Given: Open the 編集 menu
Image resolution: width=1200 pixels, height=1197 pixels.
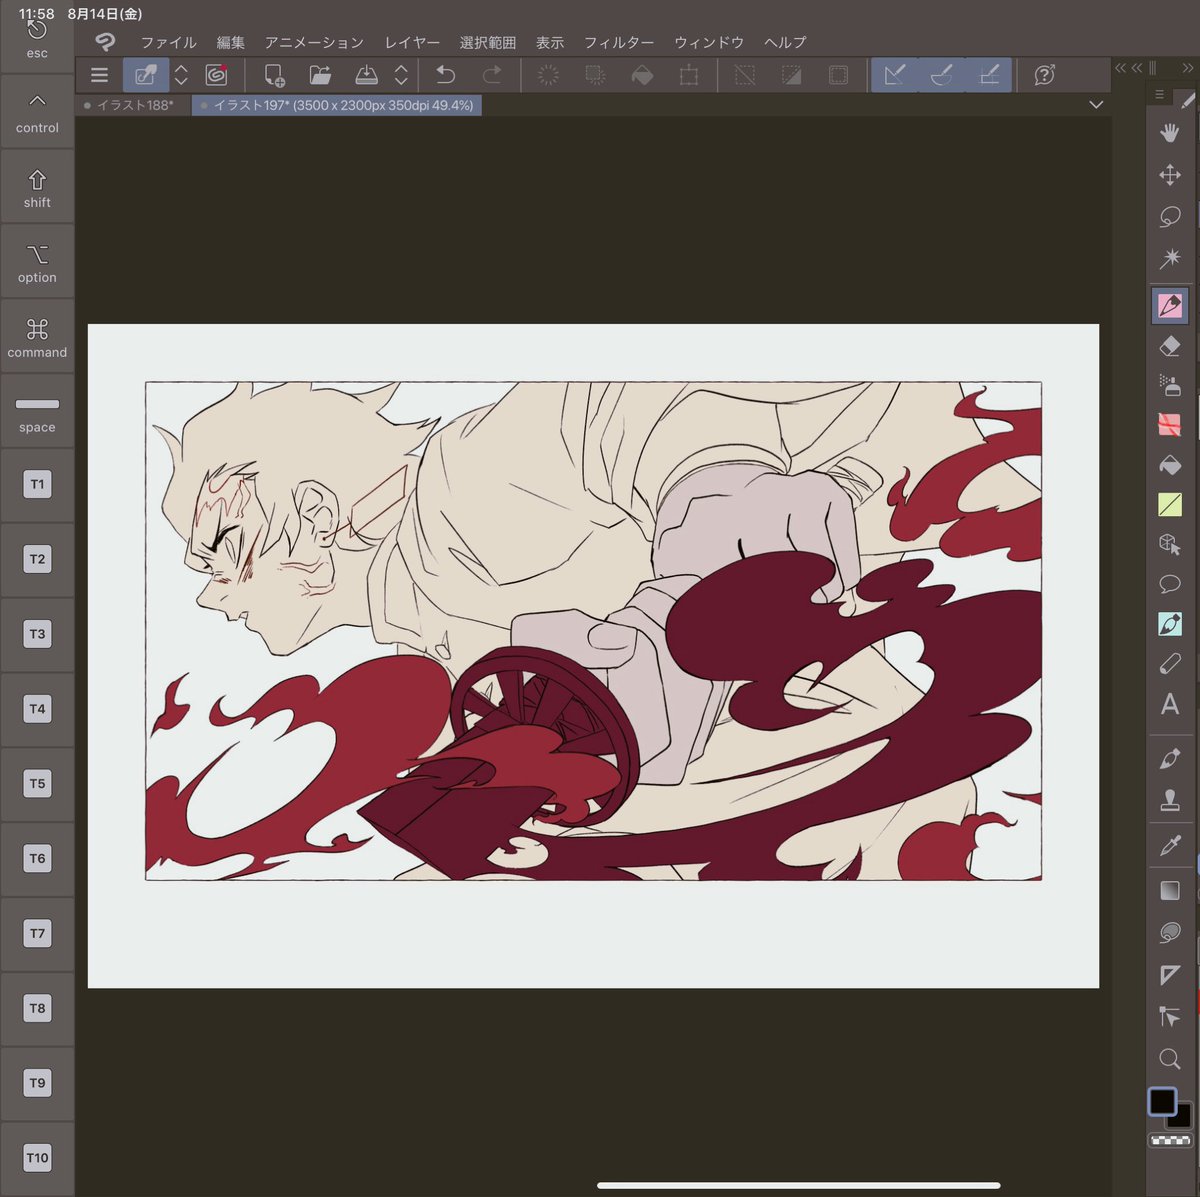Looking at the screenshot, I should (231, 42).
